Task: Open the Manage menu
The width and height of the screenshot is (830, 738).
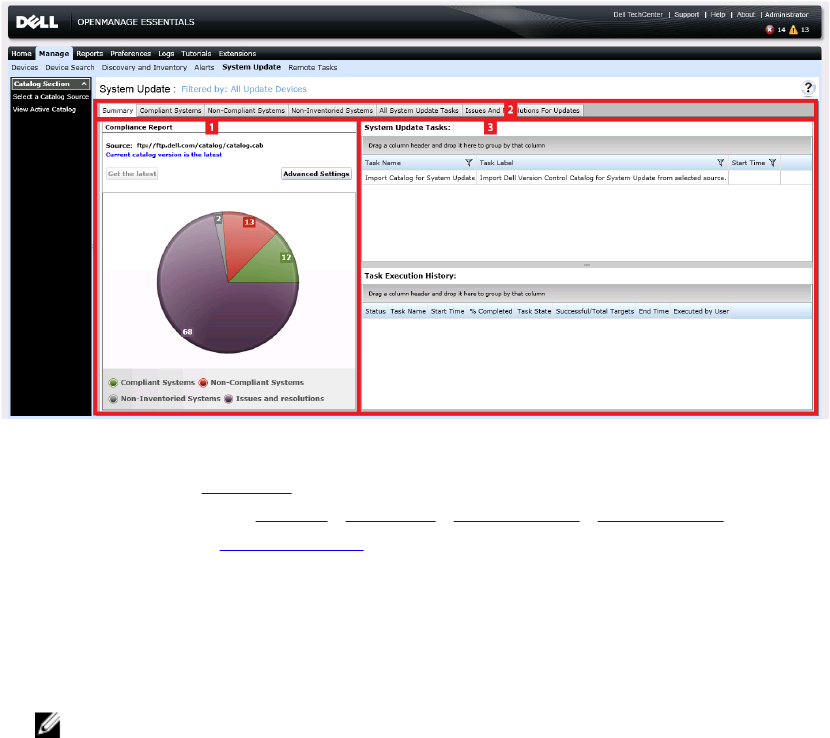Action: coord(53,53)
